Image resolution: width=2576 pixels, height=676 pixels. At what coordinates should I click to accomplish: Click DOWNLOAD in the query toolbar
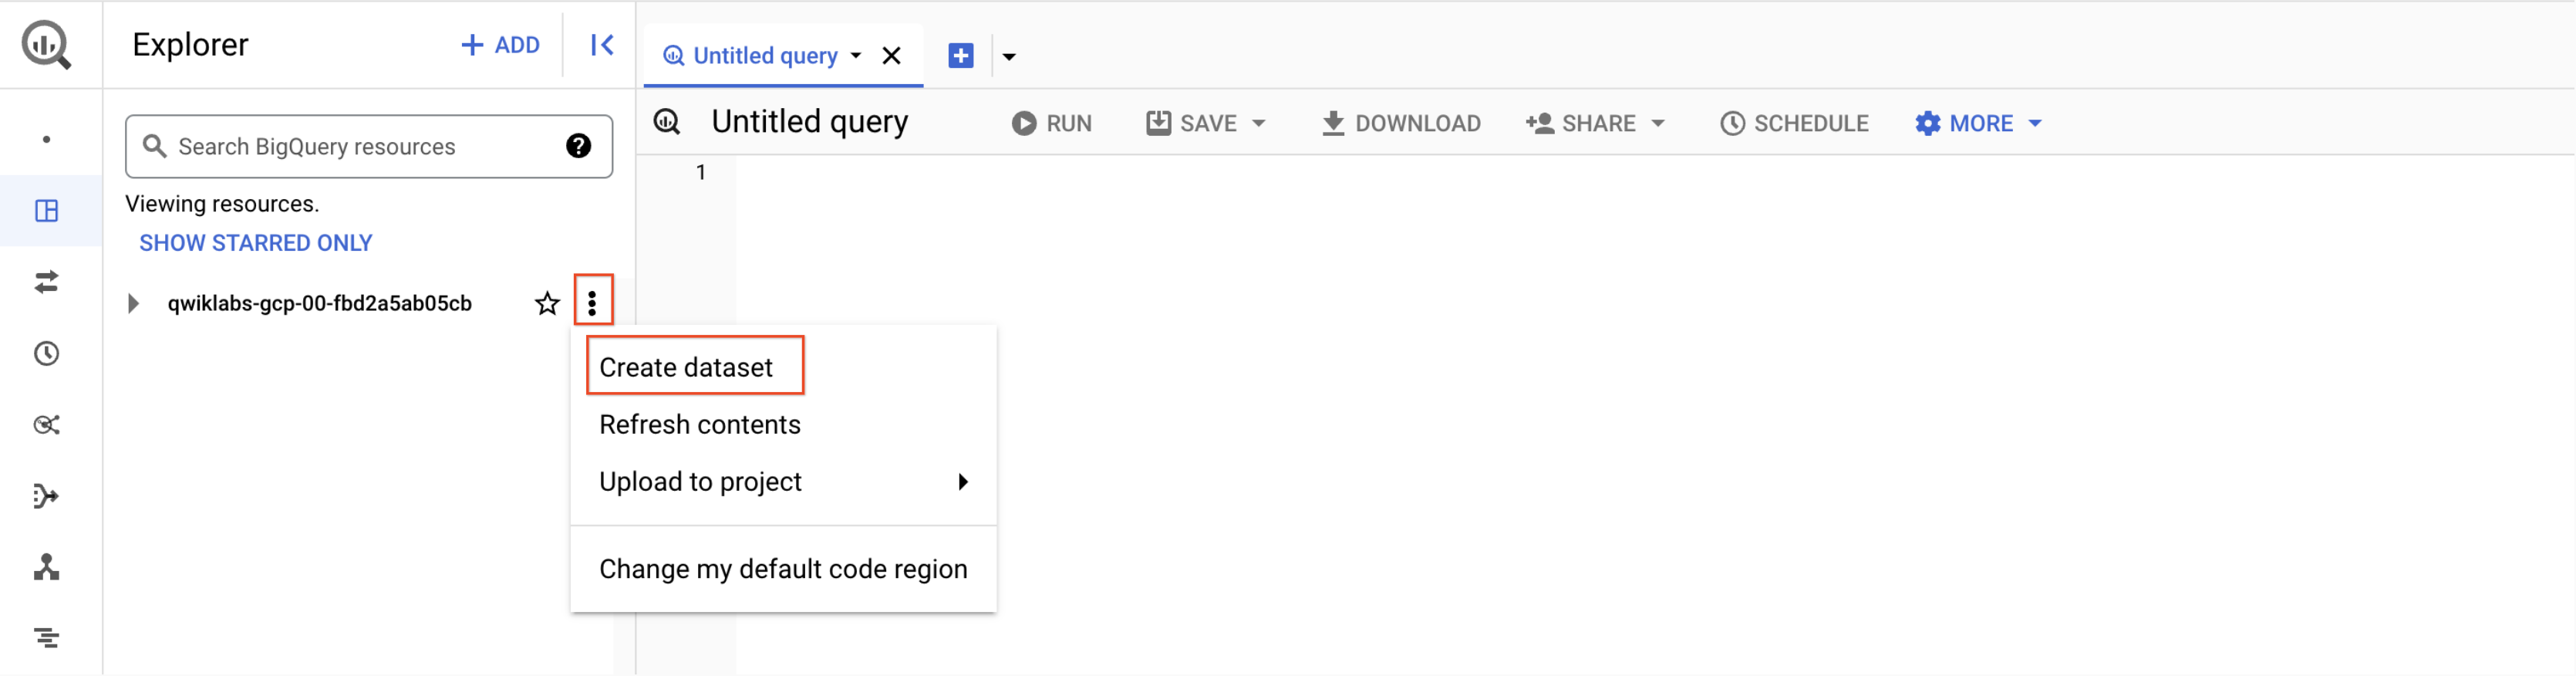point(1401,123)
